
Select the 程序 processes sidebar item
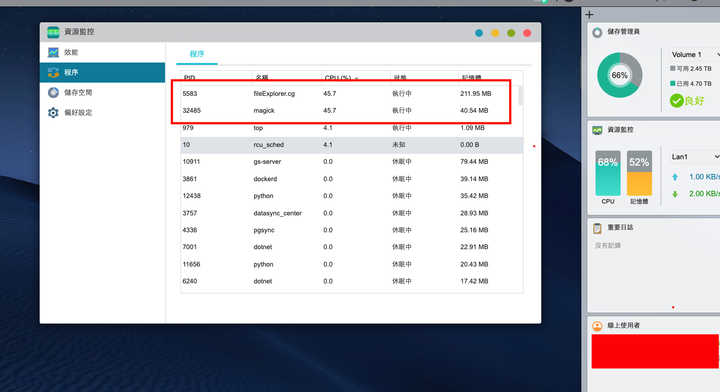point(102,73)
